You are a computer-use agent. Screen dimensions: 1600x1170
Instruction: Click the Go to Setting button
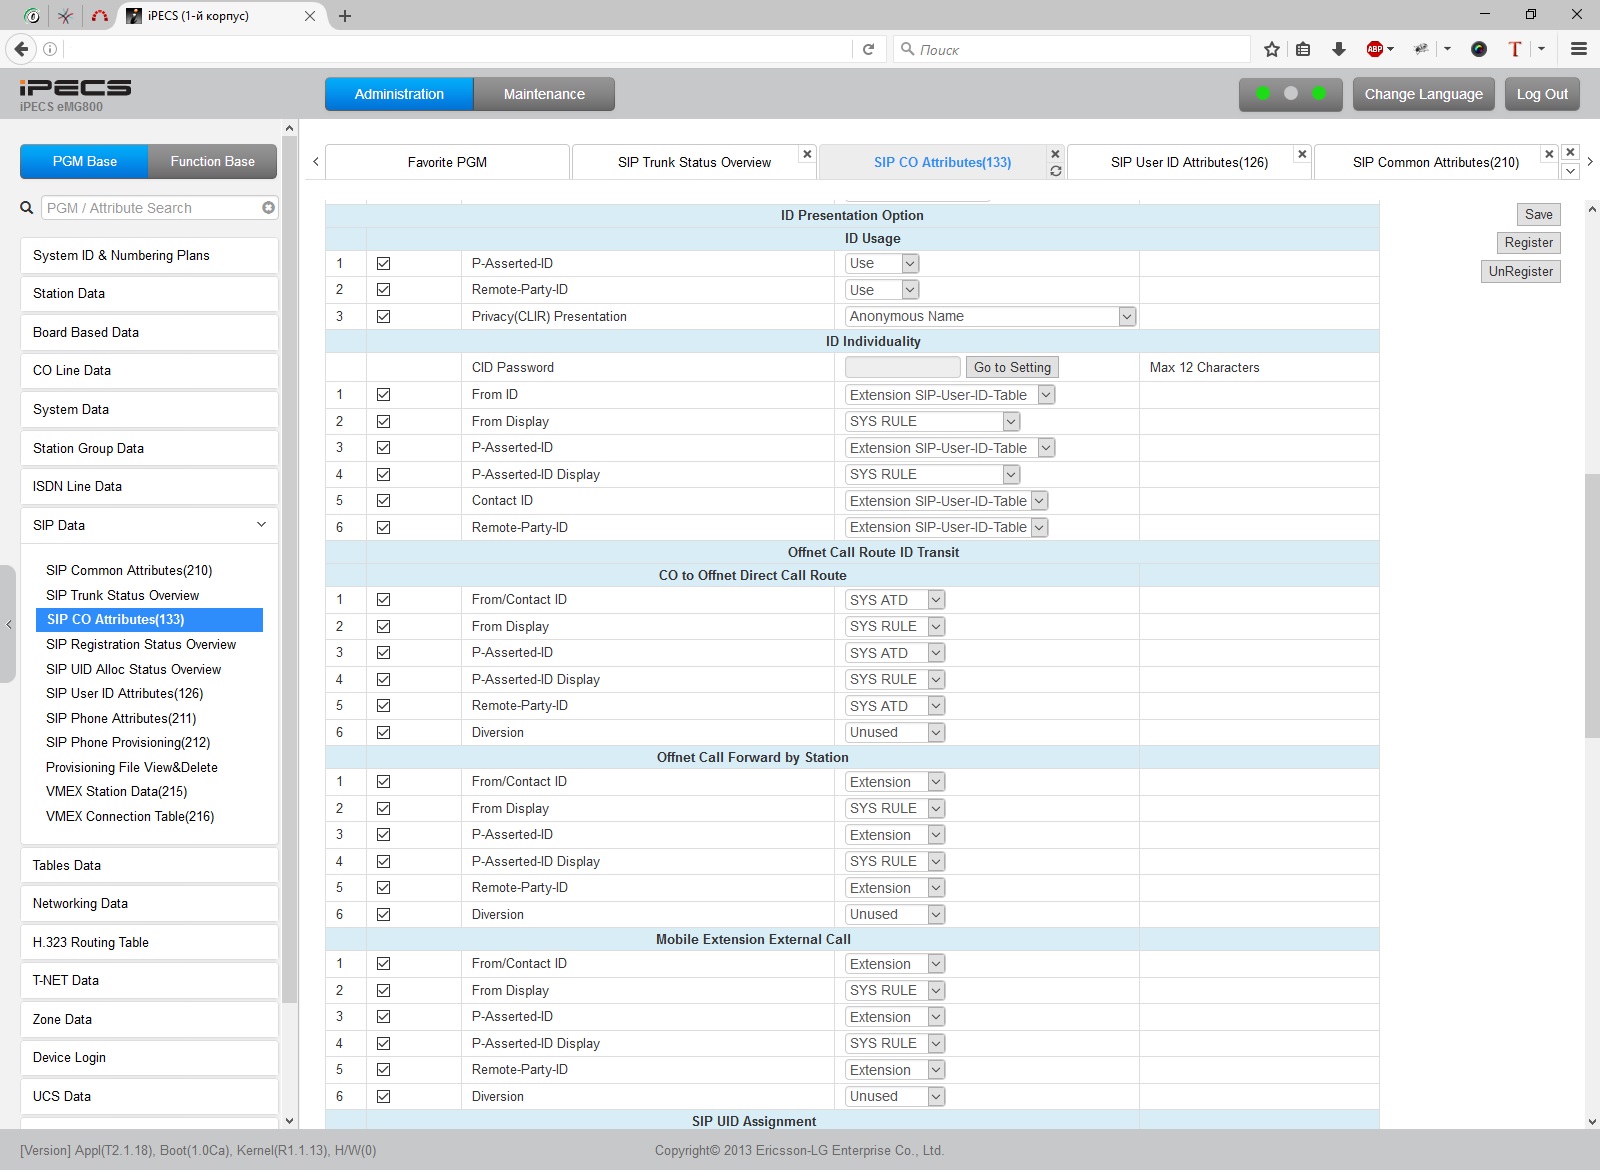coord(1012,368)
